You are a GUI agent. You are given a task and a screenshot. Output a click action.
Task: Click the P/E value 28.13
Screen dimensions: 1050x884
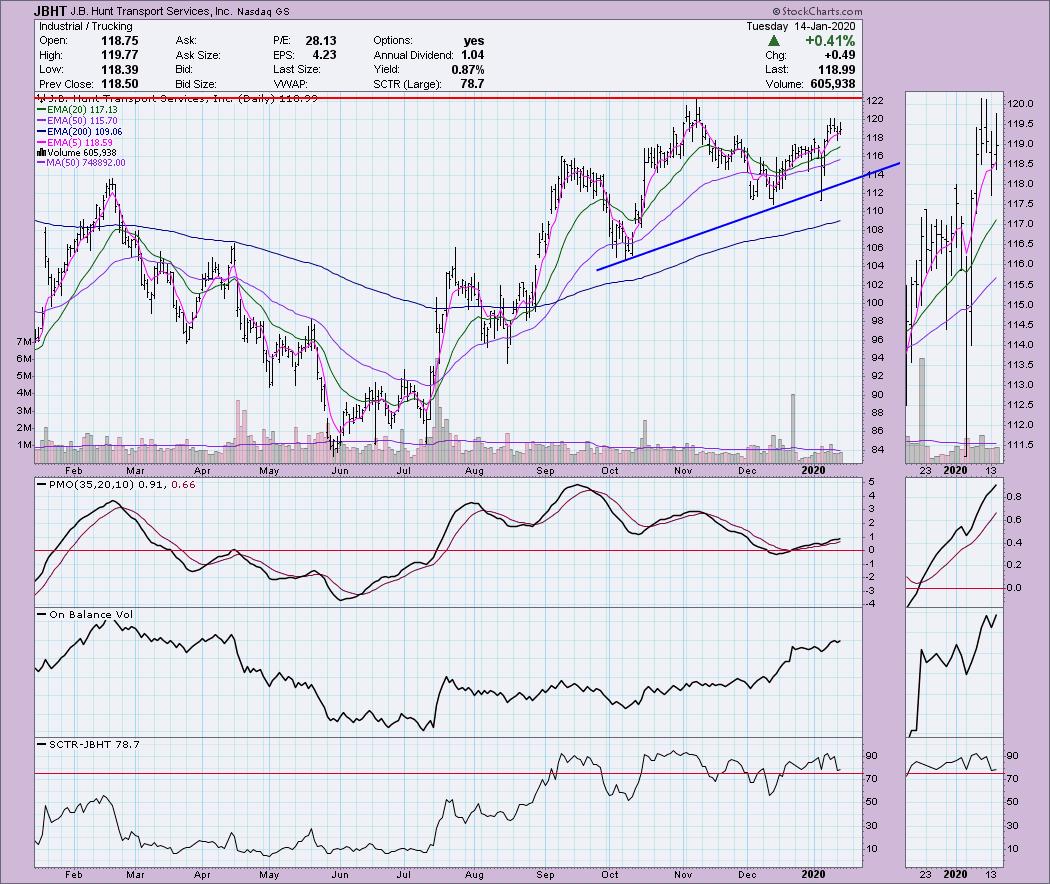point(321,41)
